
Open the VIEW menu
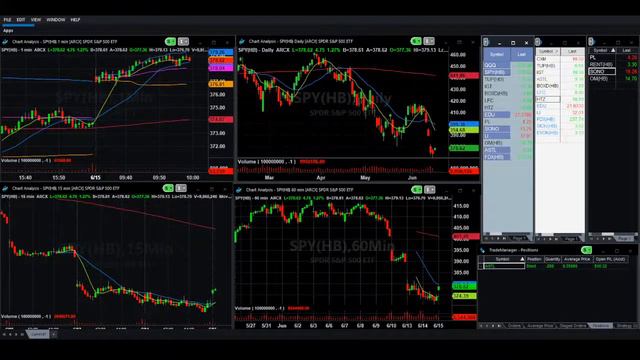coord(36,20)
